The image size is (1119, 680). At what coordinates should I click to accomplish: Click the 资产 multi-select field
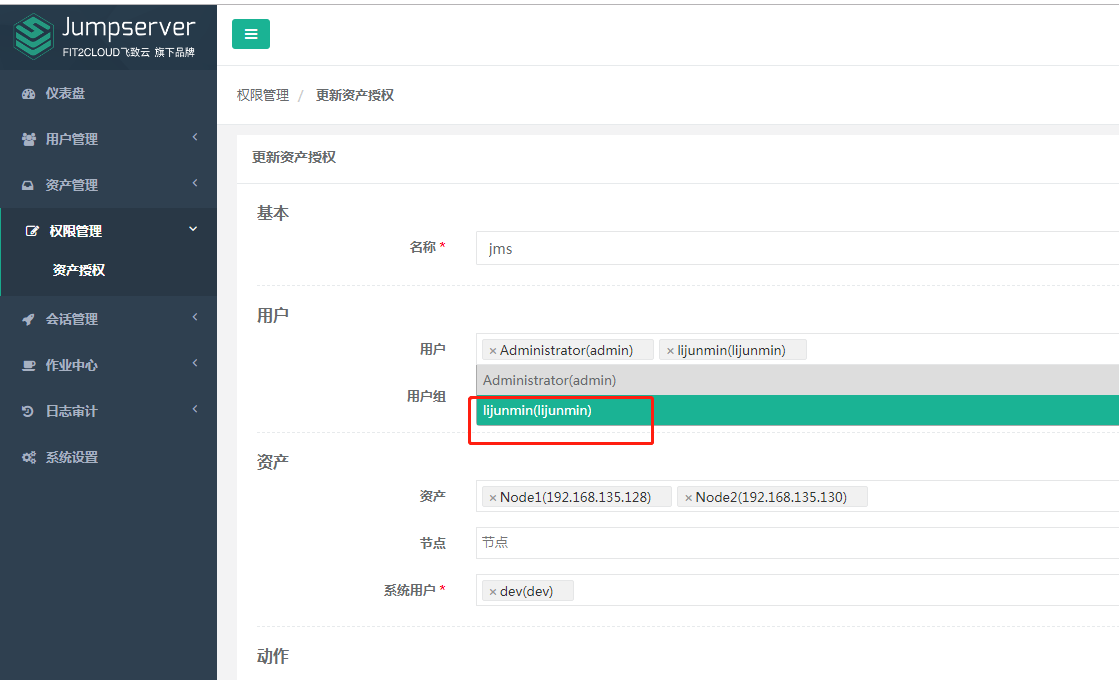pyautogui.click(x=797, y=496)
